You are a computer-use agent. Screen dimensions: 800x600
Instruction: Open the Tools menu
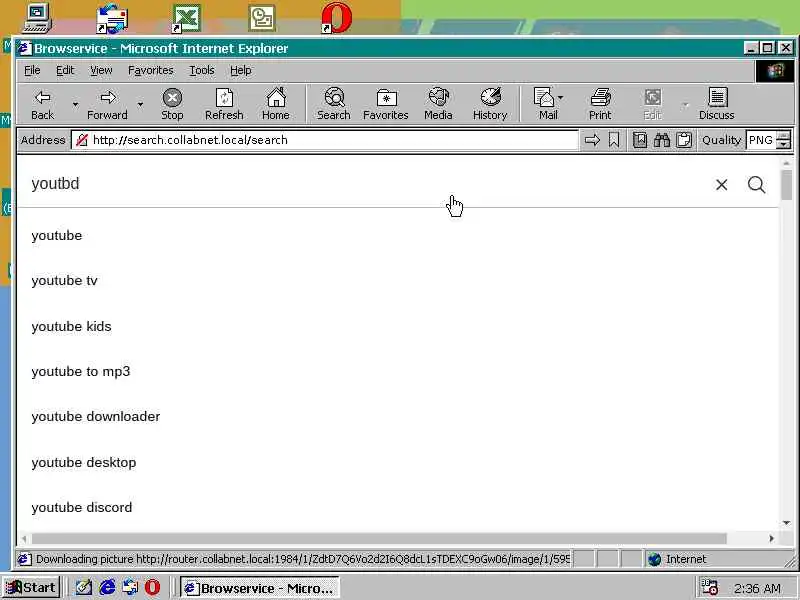(202, 70)
